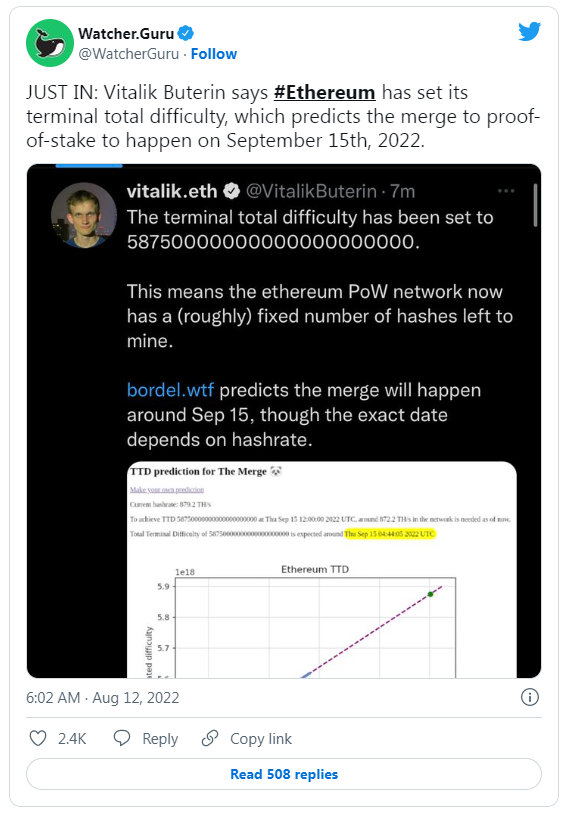Click the copy link chain icon

[x=209, y=738]
